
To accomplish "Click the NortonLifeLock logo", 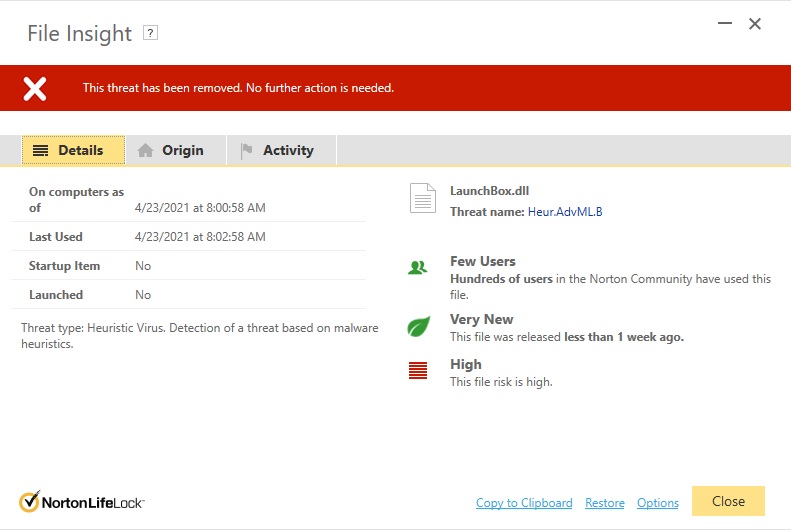I will [x=82, y=502].
